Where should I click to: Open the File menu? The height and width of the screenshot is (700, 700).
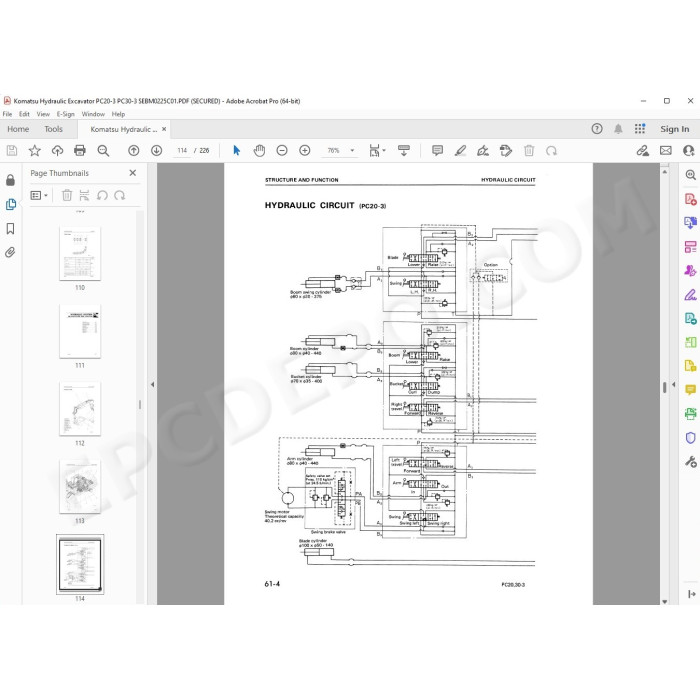[8, 114]
